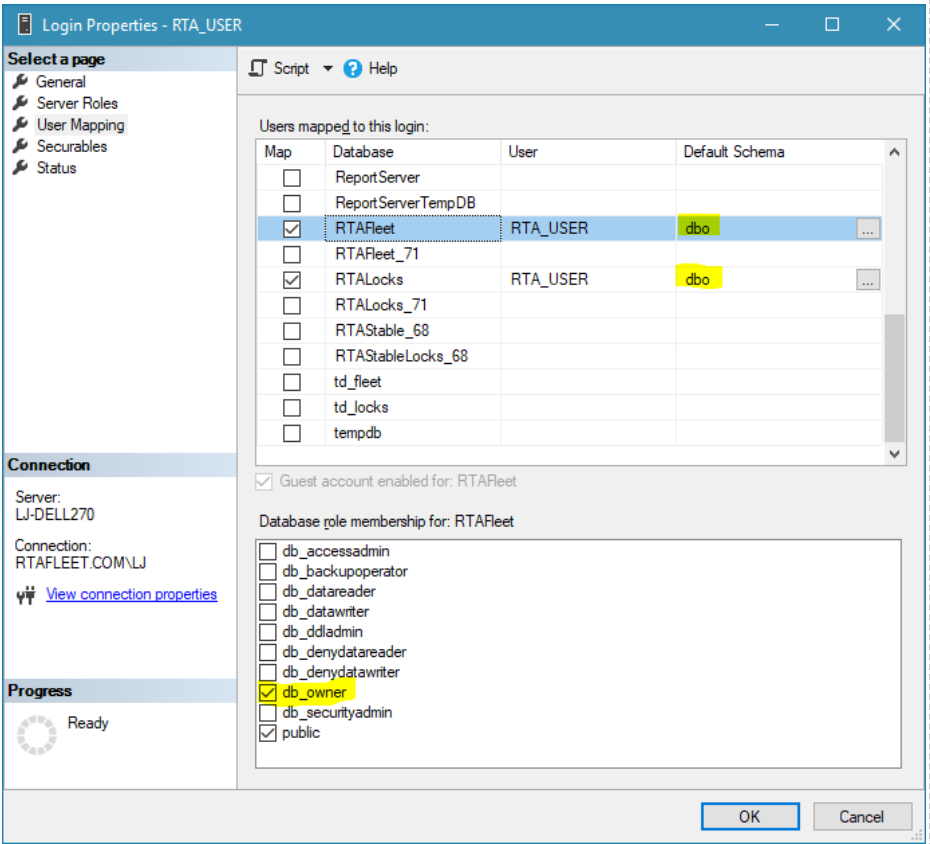Click the Login Properties title bar icon
The image size is (930, 844).
point(23,25)
